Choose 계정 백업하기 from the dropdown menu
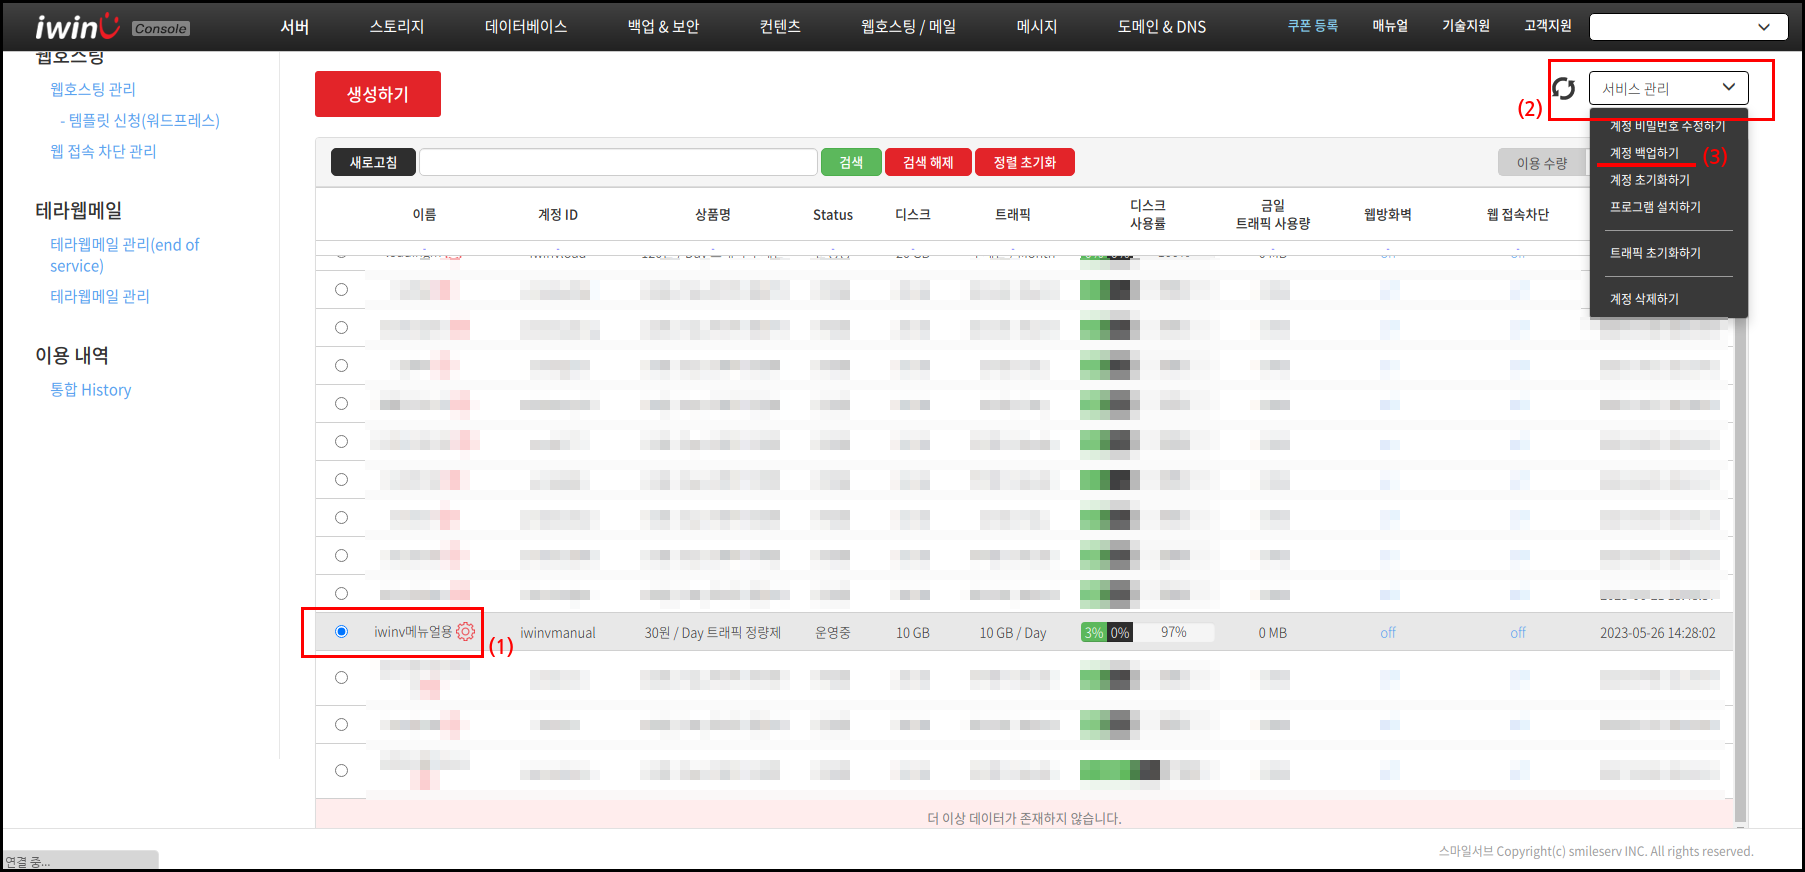The image size is (1805, 872). tap(1644, 153)
